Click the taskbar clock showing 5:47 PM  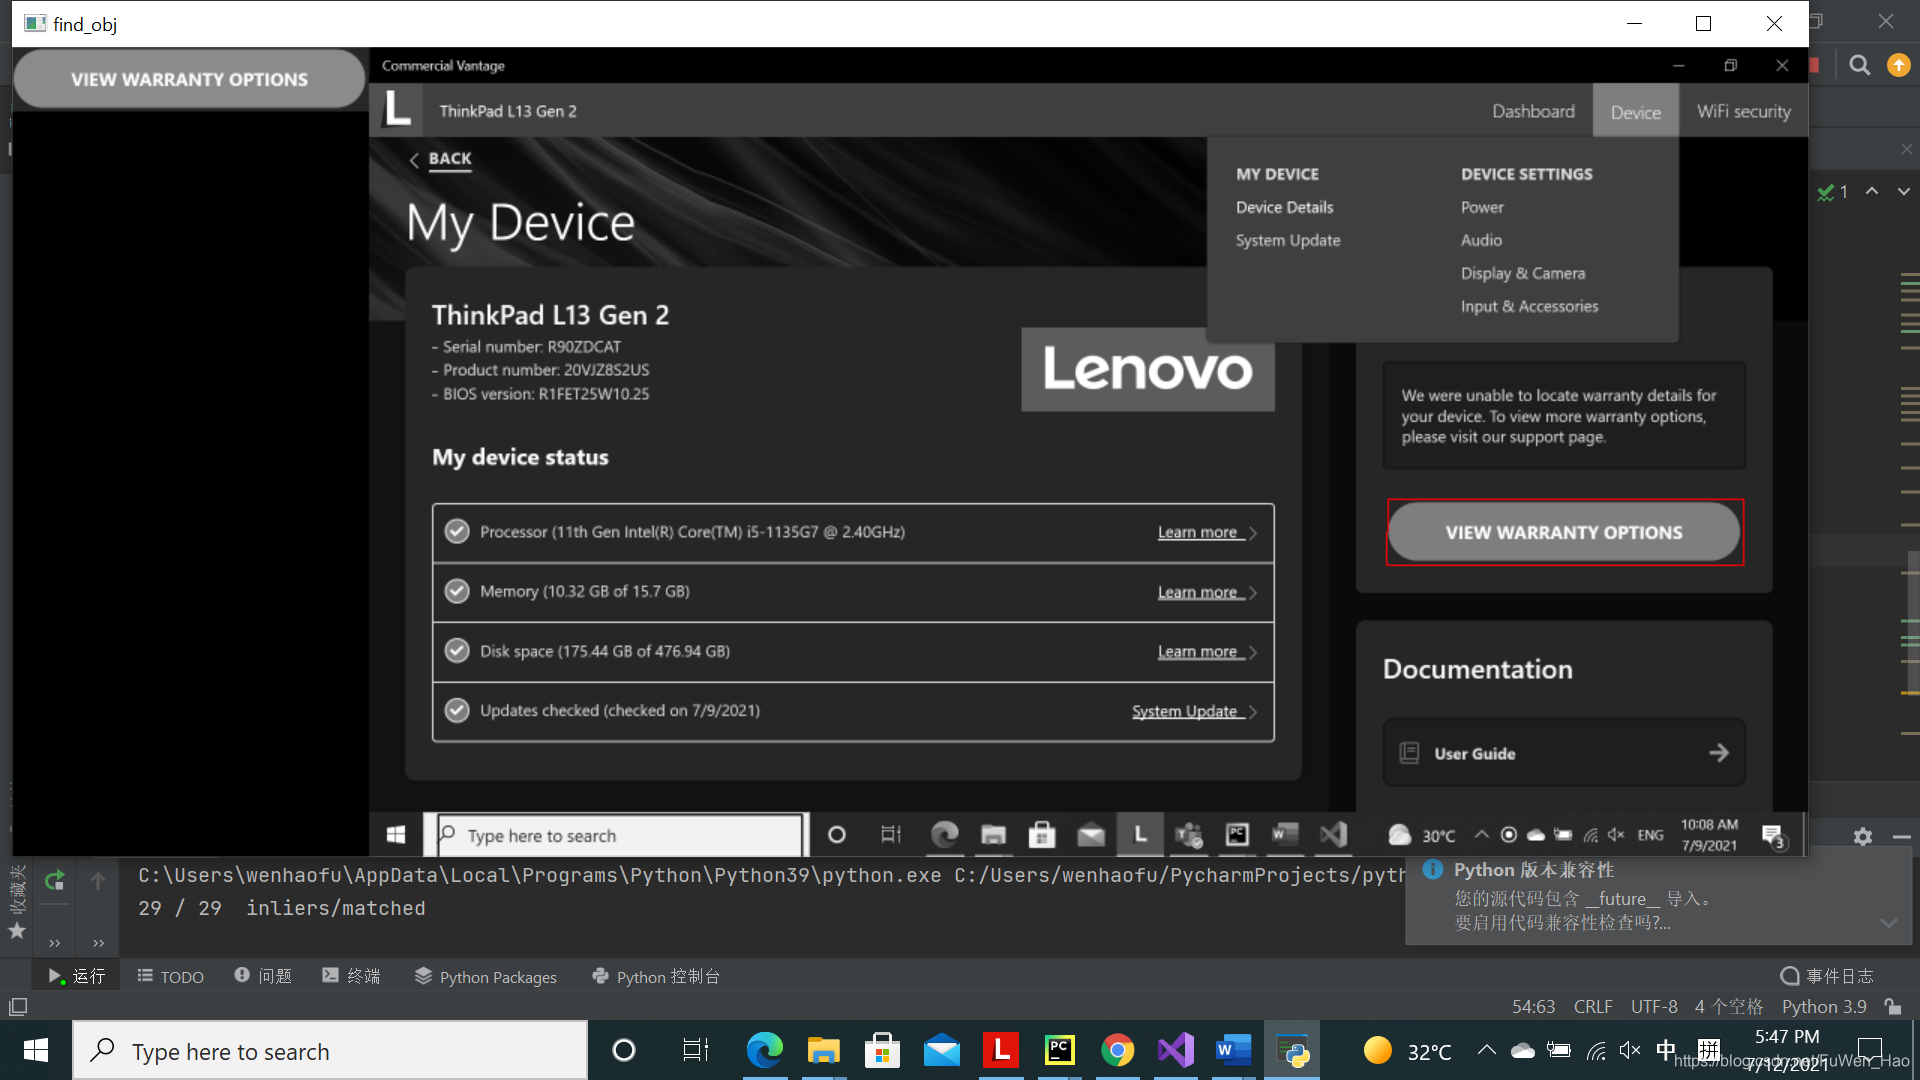click(x=1787, y=1050)
